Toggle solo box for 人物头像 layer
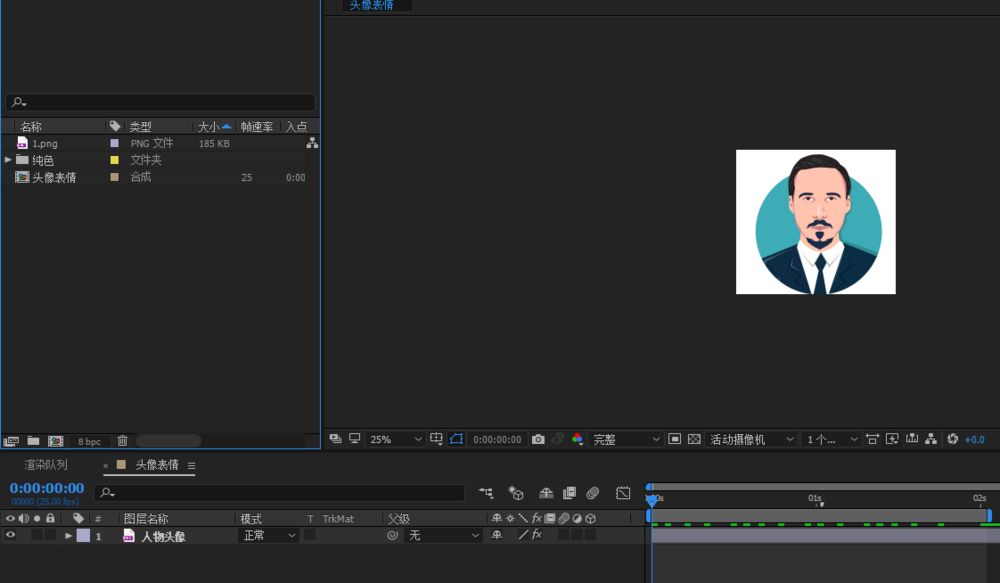The height and width of the screenshot is (583, 1000). tap(36, 535)
